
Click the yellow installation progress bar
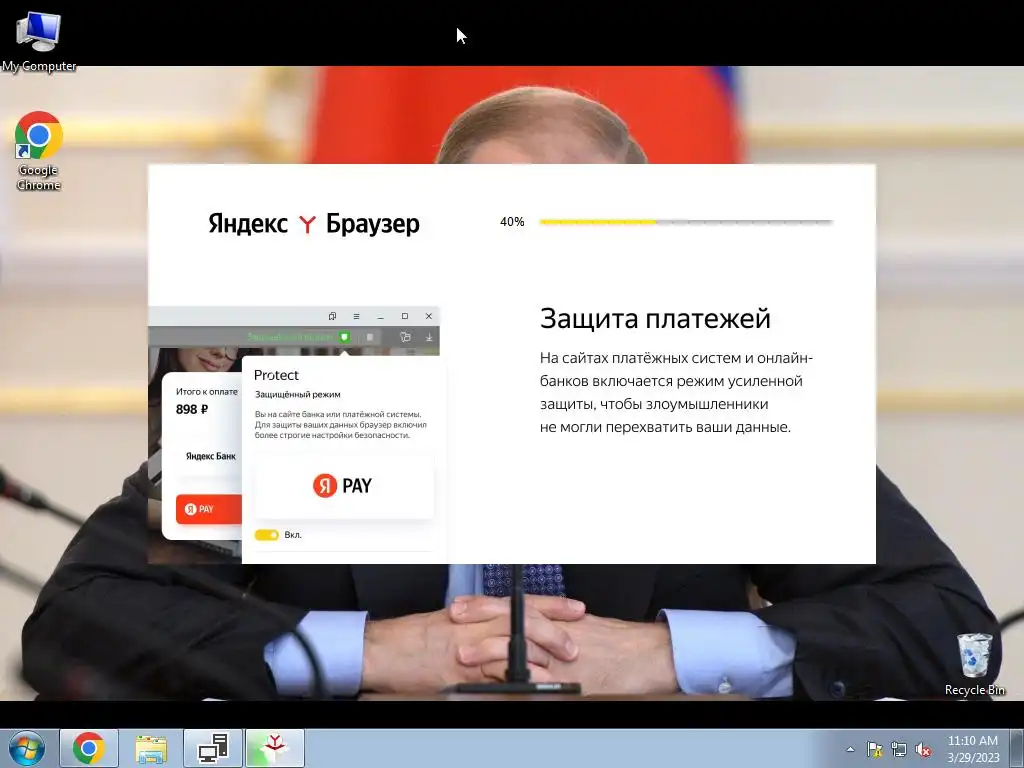point(686,222)
